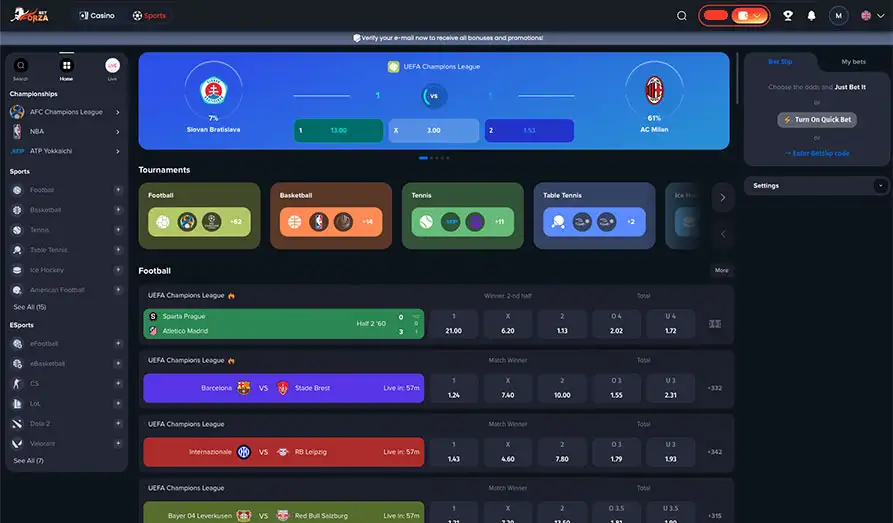This screenshot has height=523, width=893.
Task: Open the Home grid icon in sidebar
Action: (x=66, y=66)
